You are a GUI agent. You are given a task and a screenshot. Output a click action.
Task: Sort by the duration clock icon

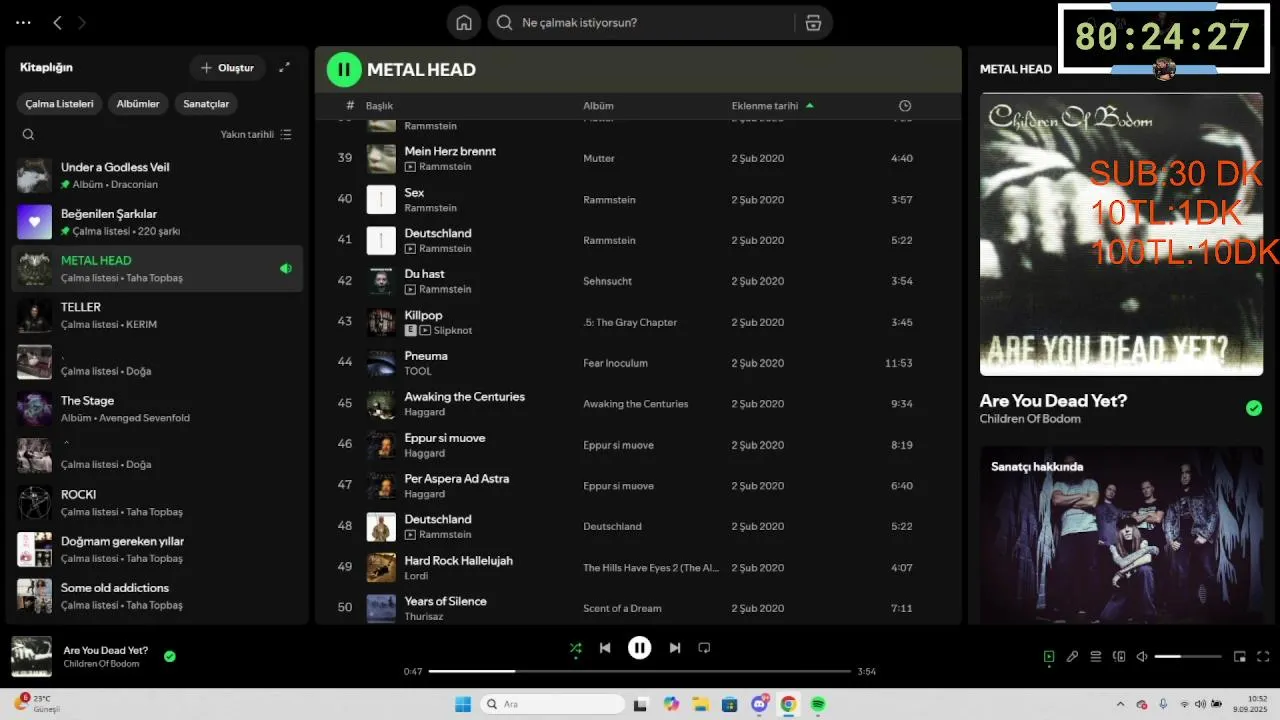click(905, 106)
